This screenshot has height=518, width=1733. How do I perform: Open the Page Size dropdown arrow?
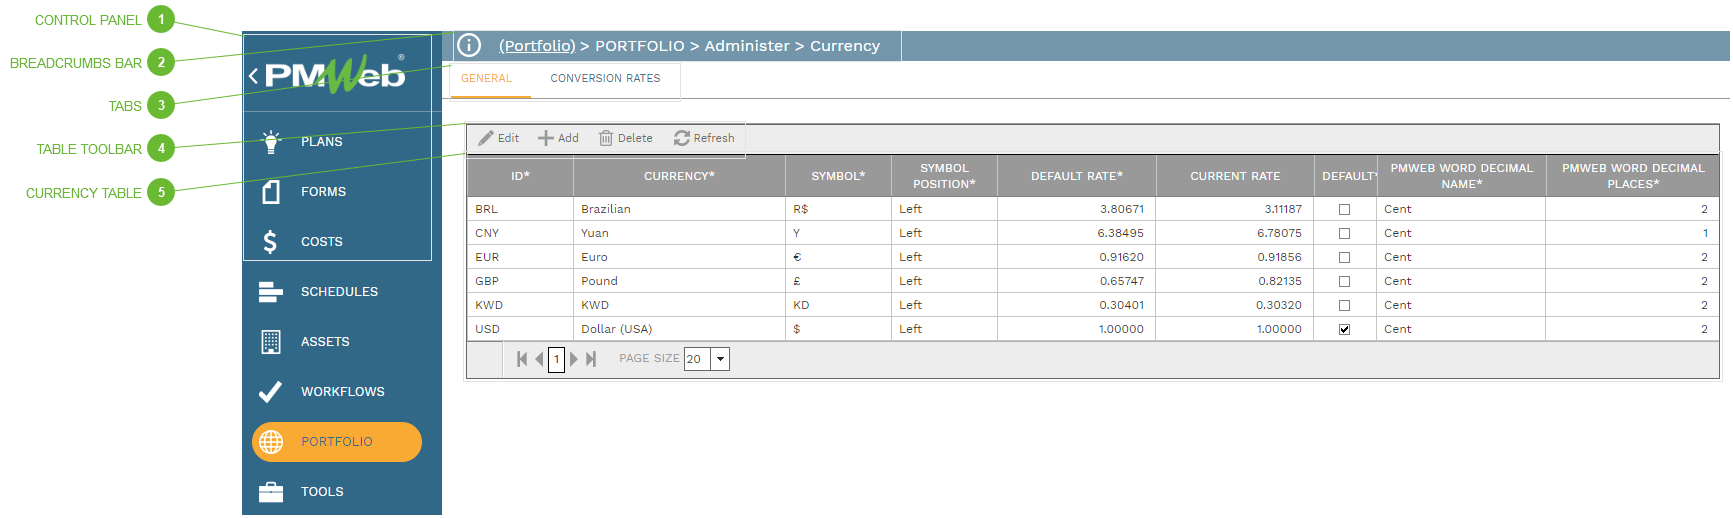pyautogui.click(x=720, y=359)
